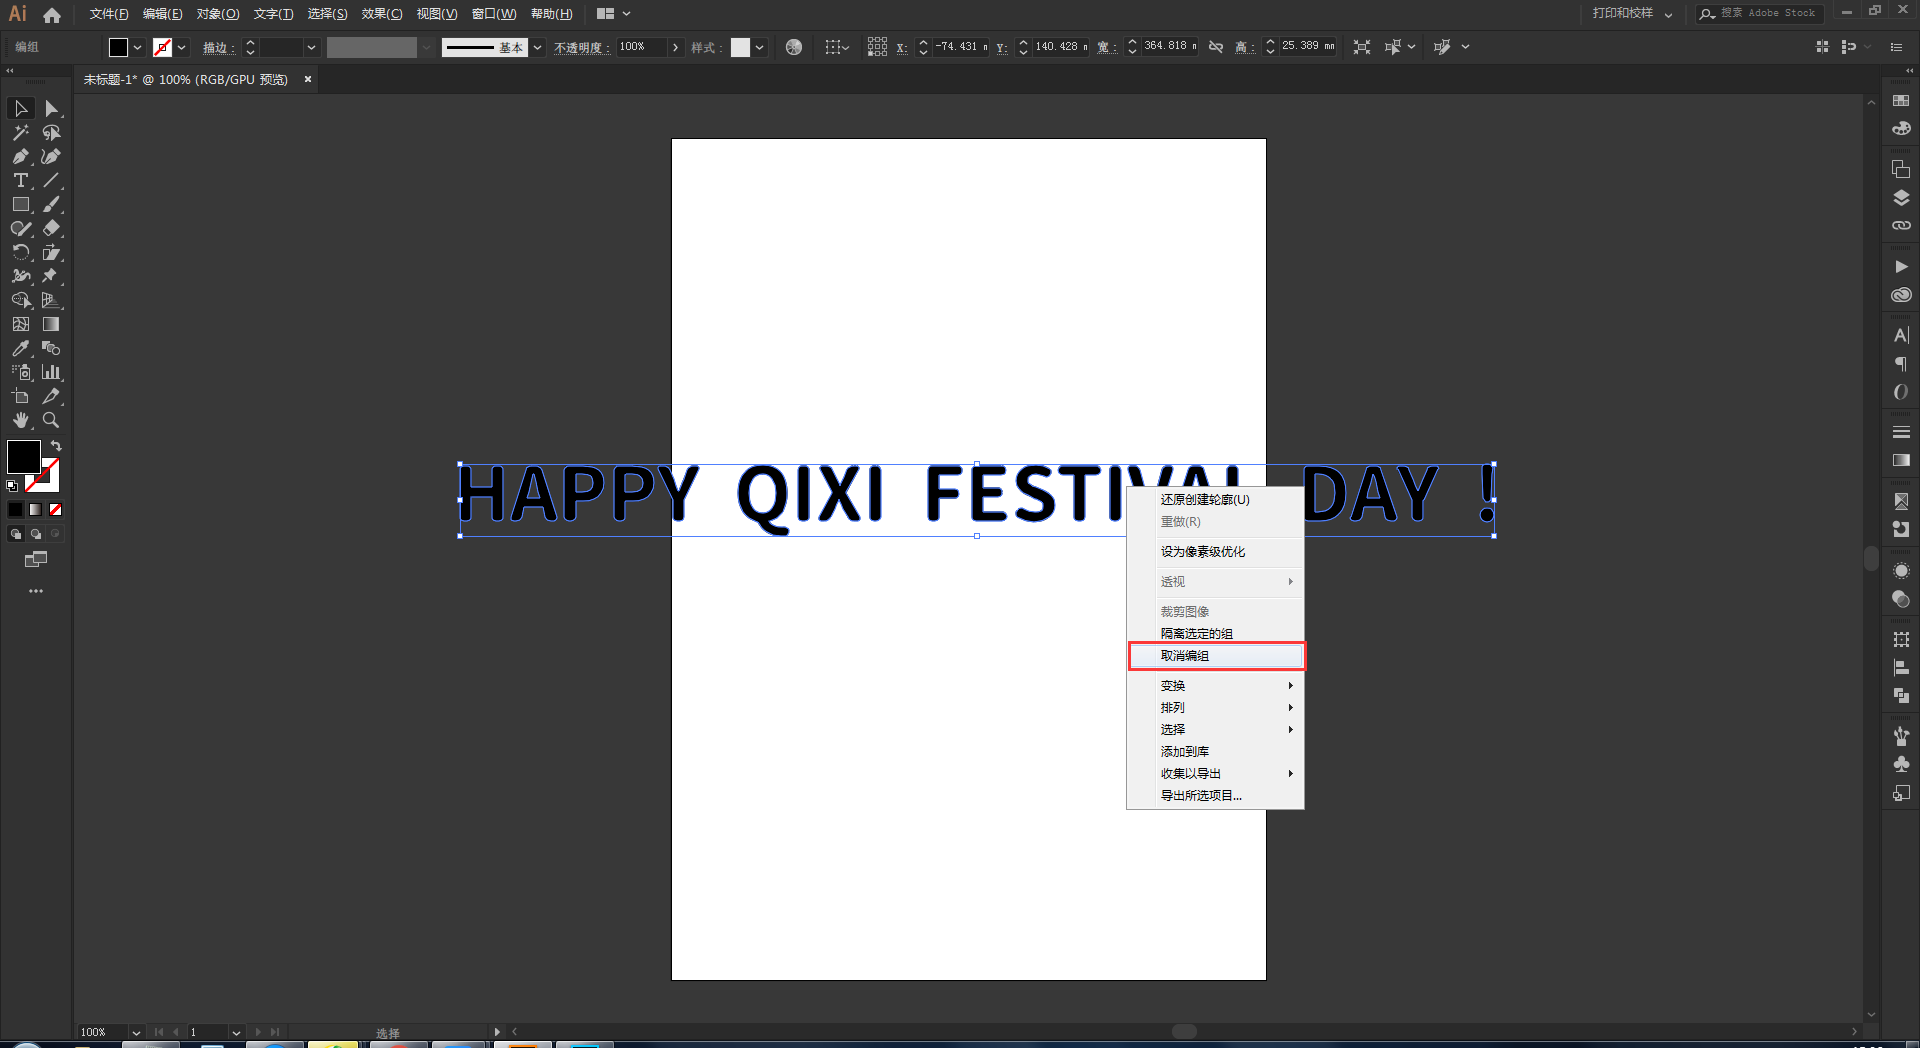Swap fill and stroke colors
This screenshot has height=1048, width=1920.
(x=56, y=446)
